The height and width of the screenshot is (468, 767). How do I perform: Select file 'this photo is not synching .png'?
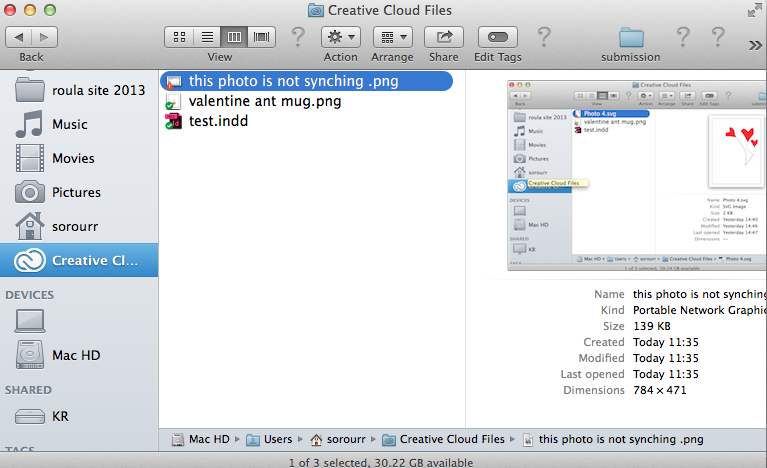[x=306, y=81]
